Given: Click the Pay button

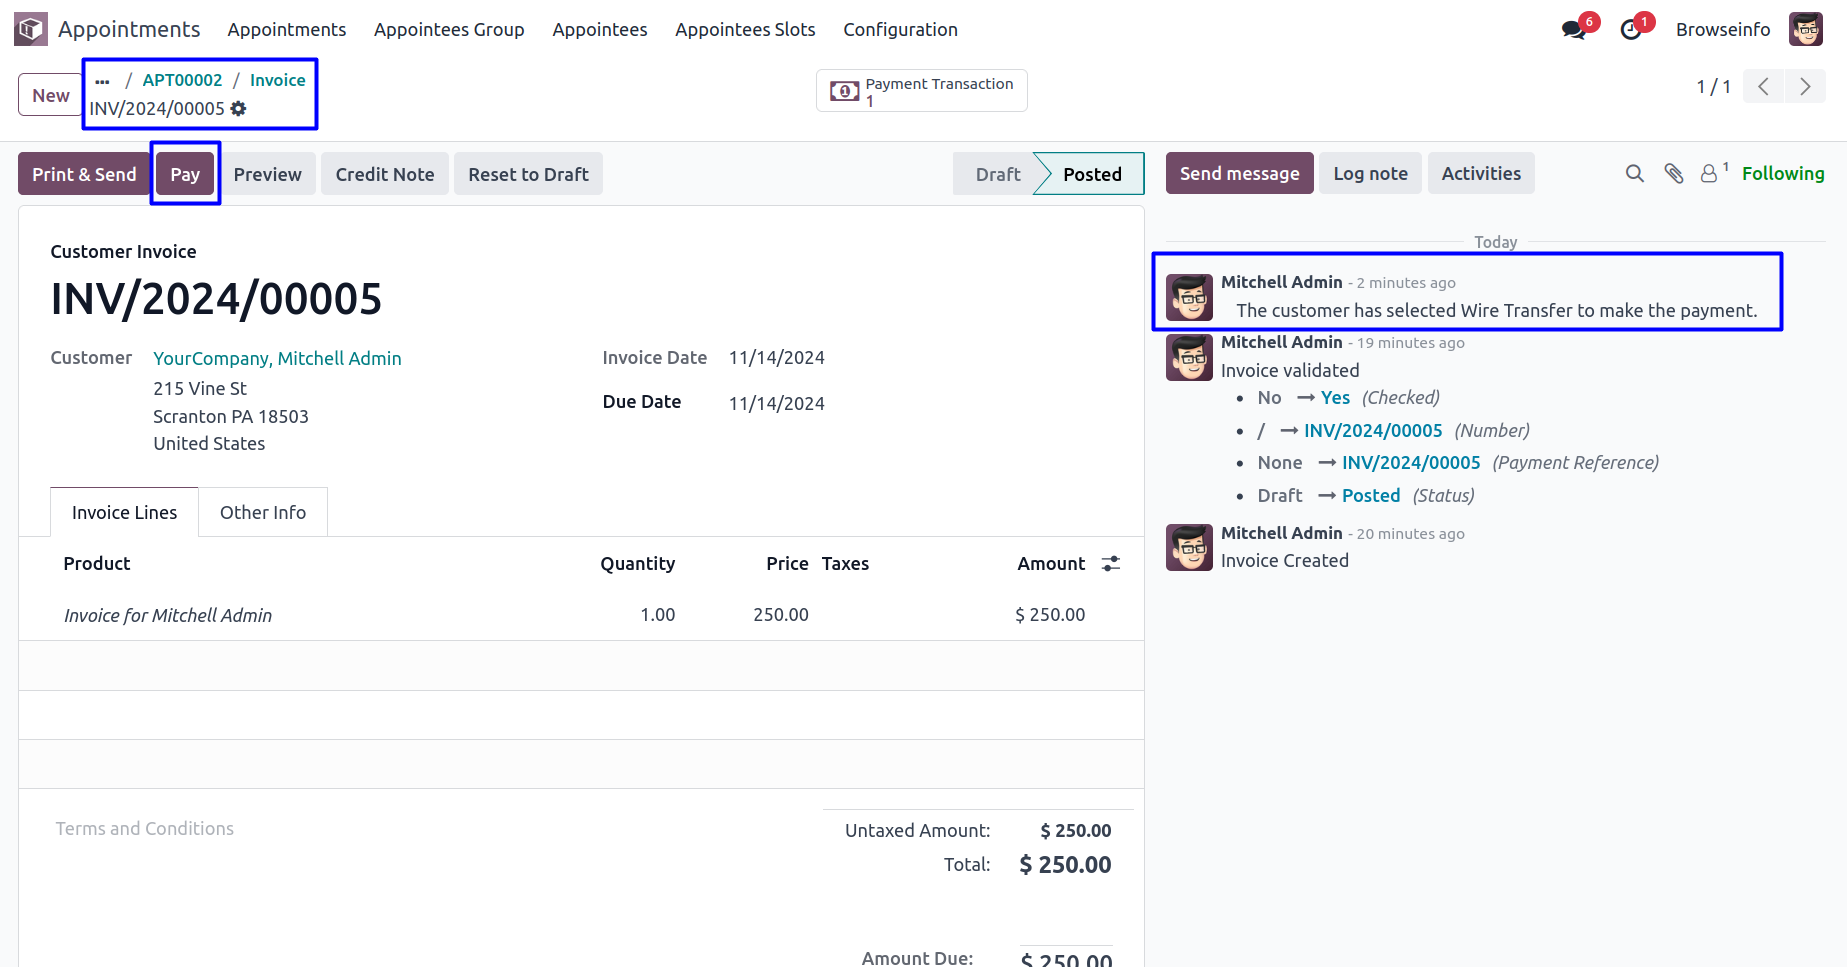Looking at the screenshot, I should (185, 174).
